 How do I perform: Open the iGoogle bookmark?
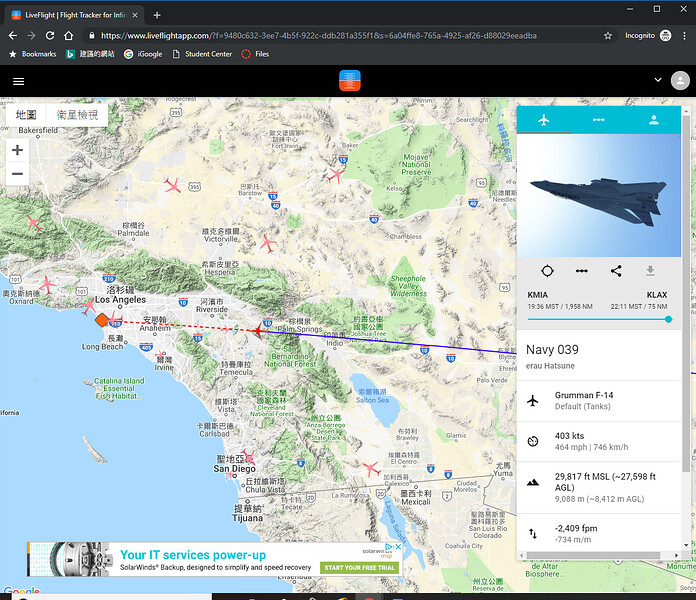[x=143, y=54]
